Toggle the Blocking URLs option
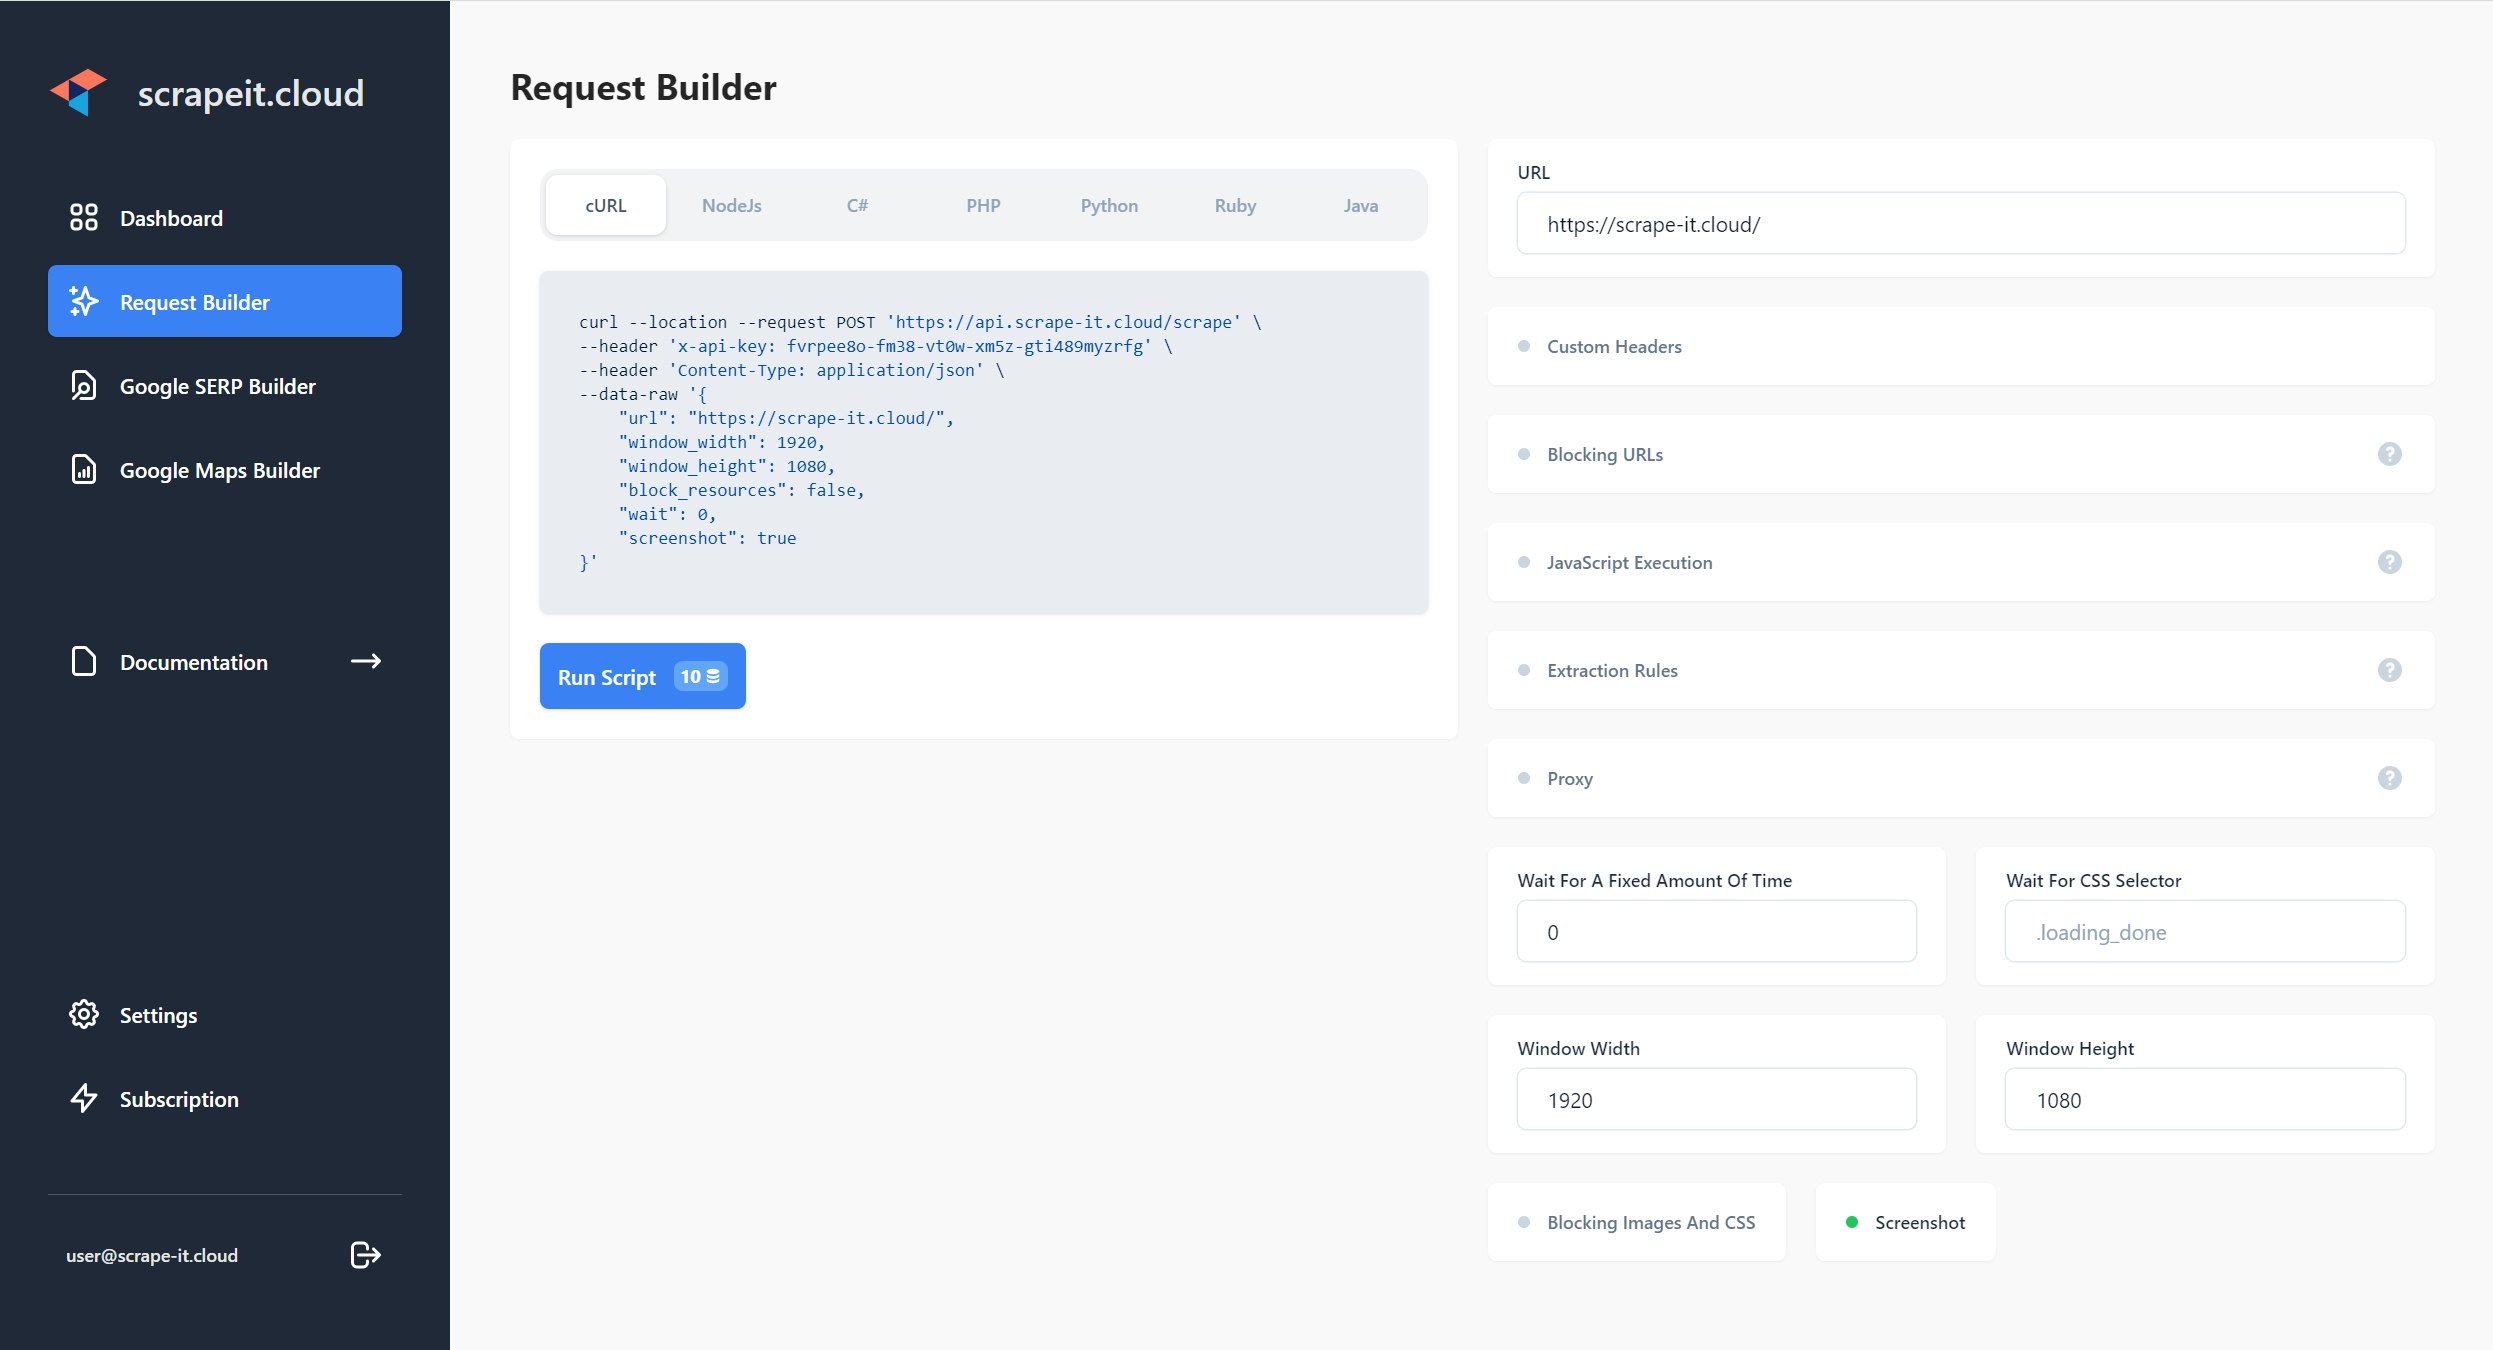Image resolution: width=2493 pixels, height=1350 pixels. (x=1960, y=454)
